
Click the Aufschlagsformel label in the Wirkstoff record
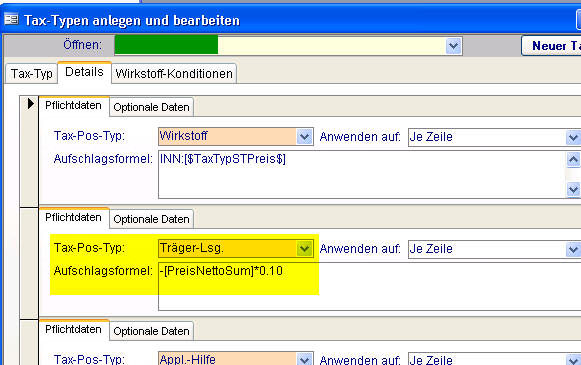(x=103, y=159)
